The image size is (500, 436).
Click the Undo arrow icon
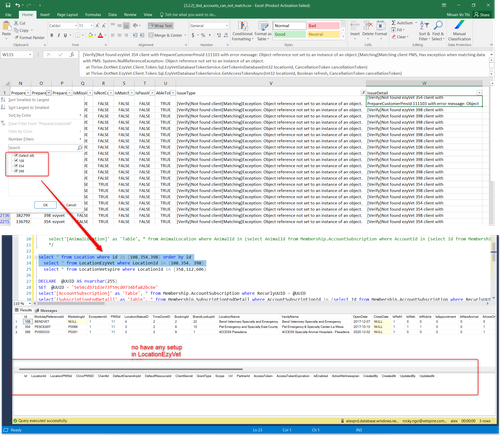point(17,5)
